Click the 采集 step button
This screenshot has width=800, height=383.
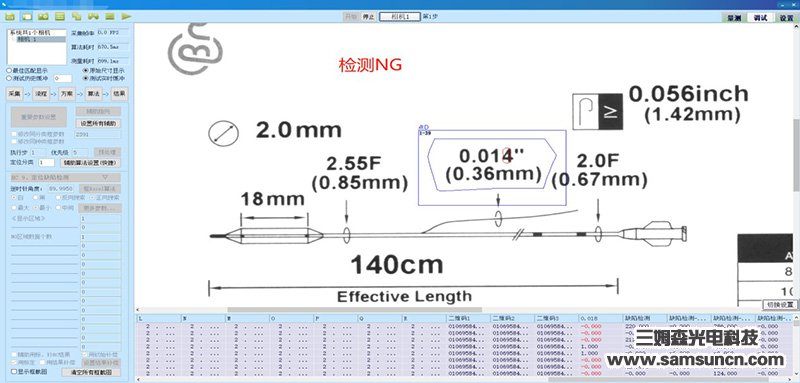(x=14, y=94)
